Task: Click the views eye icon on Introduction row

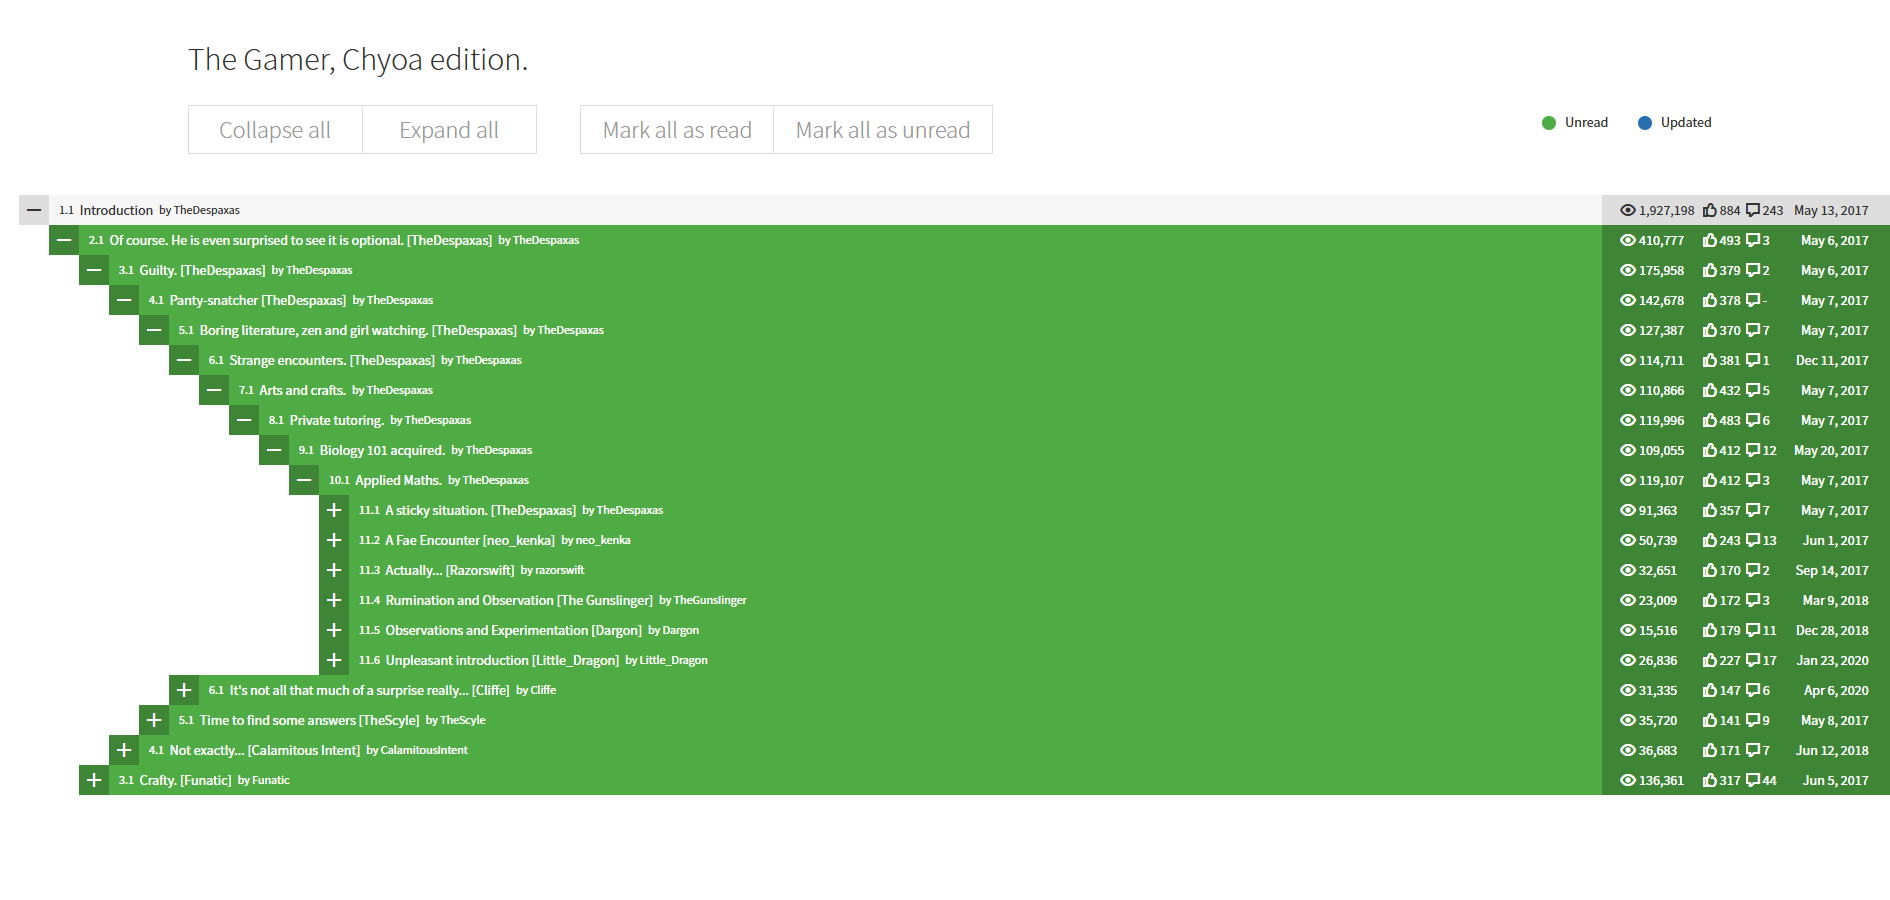Action: coord(1627,210)
